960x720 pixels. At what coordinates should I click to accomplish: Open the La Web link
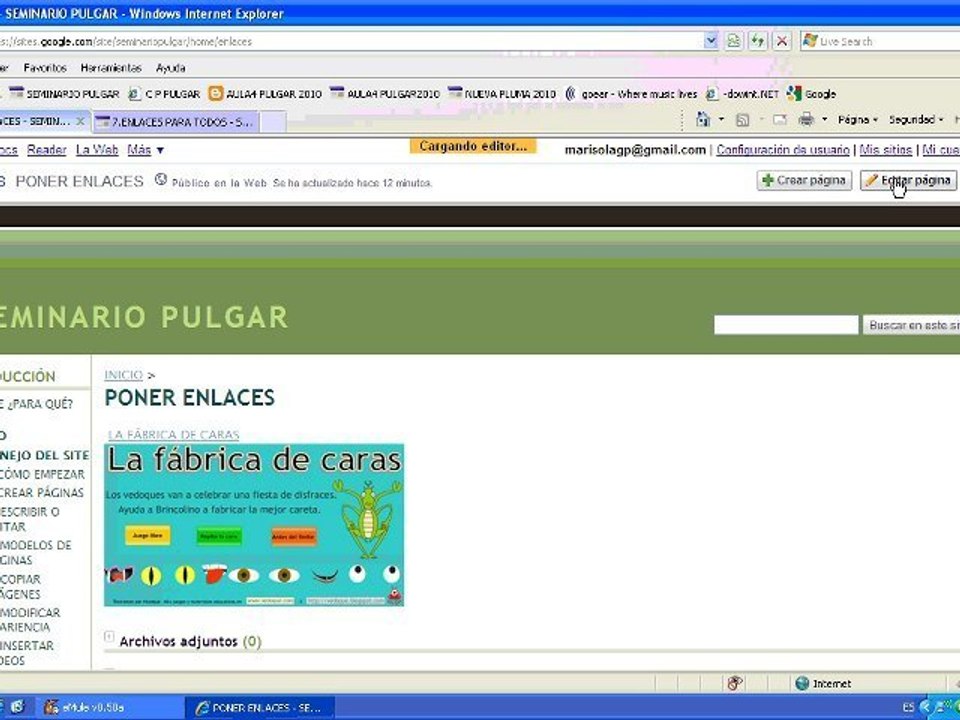(x=97, y=150)
